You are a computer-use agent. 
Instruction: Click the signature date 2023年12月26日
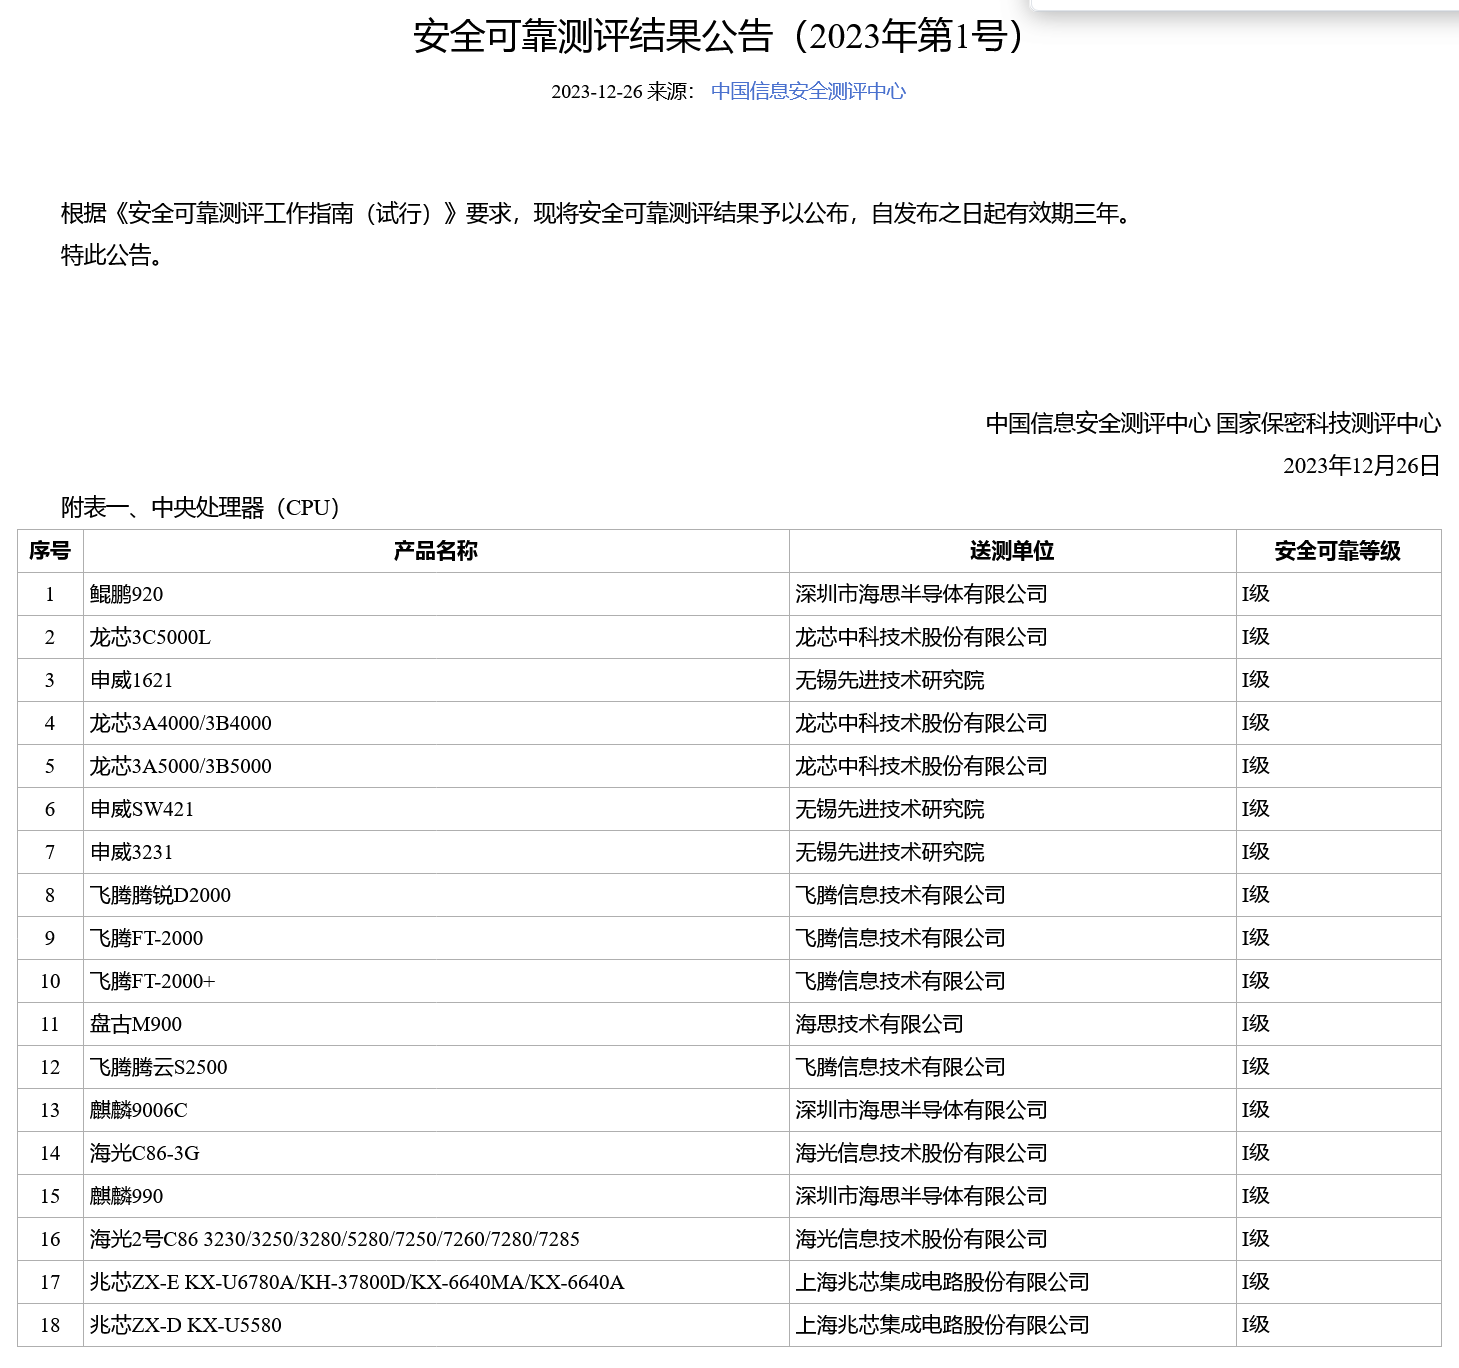point(1362,466)
